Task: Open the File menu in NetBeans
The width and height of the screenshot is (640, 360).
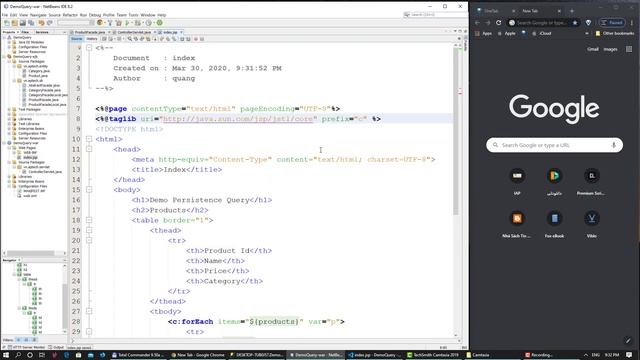Action: point(5,15)
